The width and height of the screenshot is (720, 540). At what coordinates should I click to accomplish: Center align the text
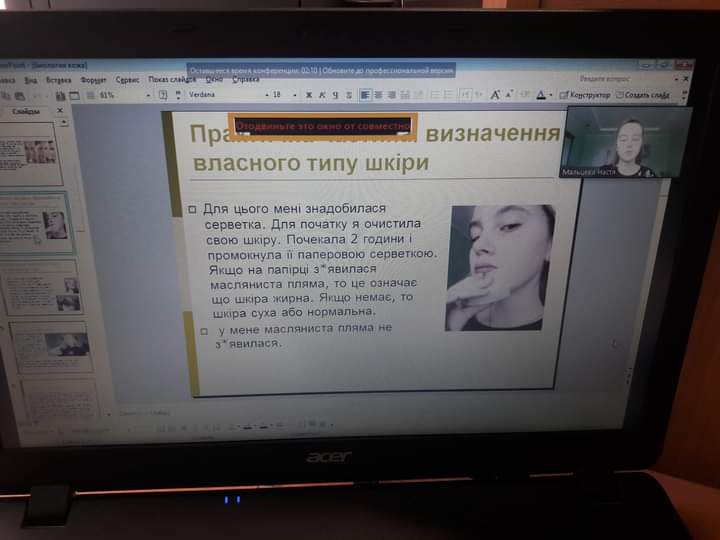[x=378, y=95]
